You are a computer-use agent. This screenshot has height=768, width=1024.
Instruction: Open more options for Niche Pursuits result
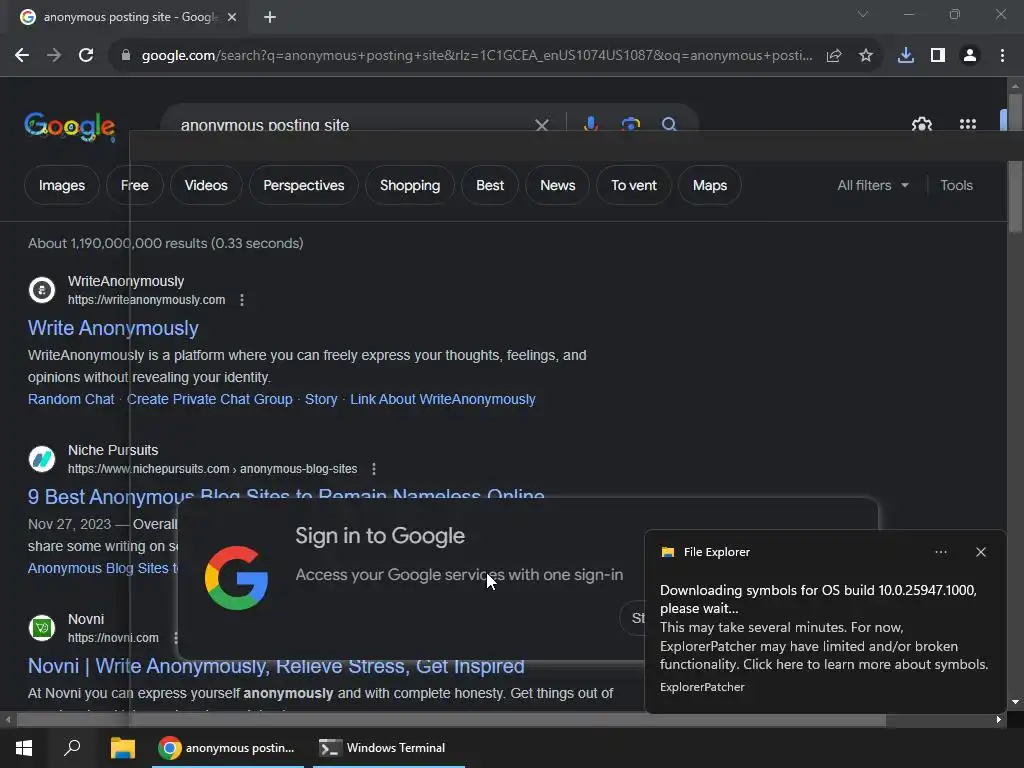374,469
